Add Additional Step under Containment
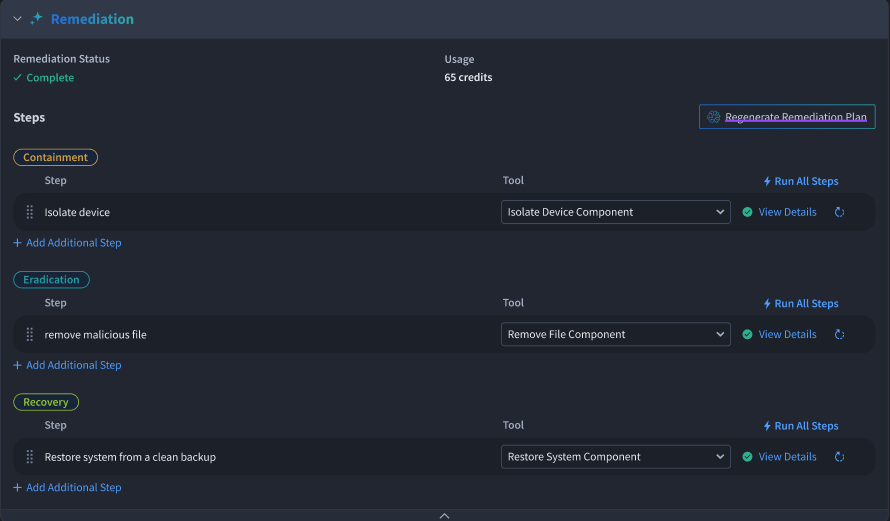 tap(68, 243)
